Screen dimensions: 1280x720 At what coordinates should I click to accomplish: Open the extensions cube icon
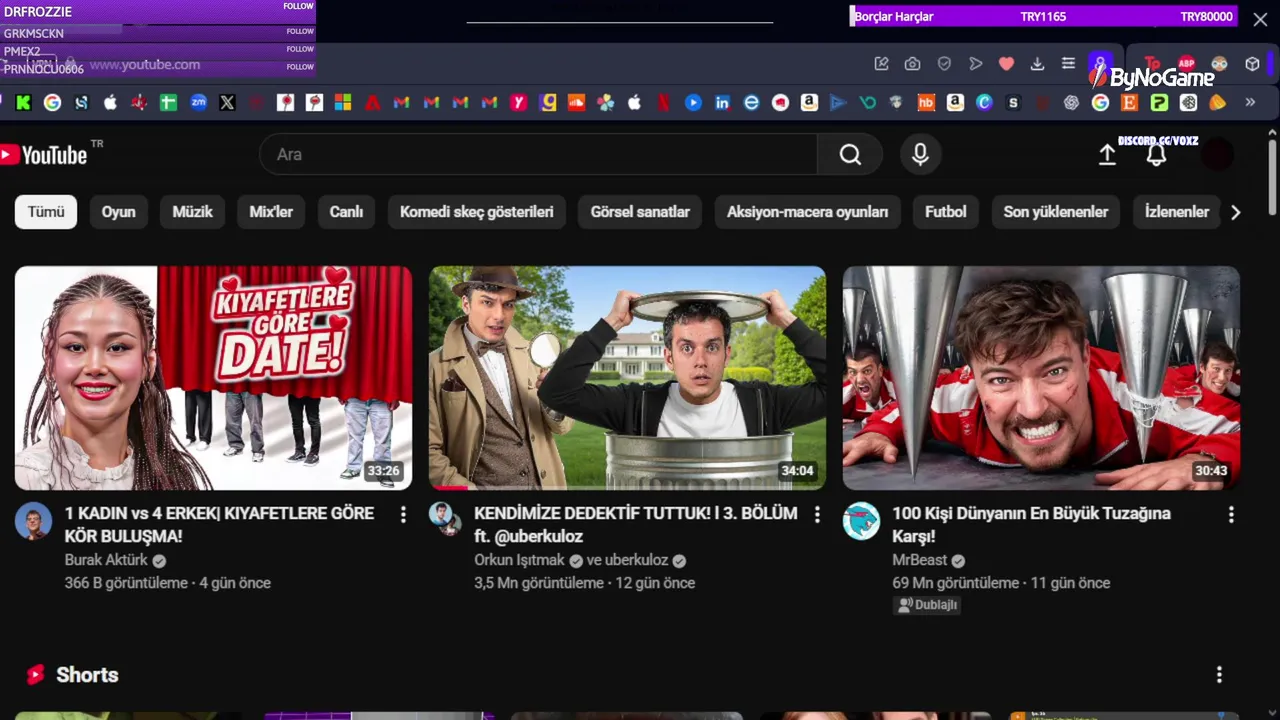(1252, 64)
